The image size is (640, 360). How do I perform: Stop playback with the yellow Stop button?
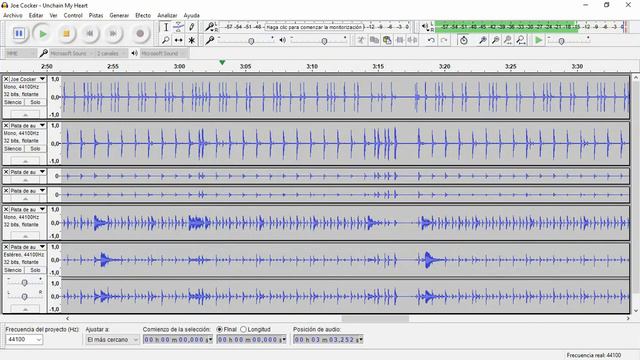click(66, 33)
